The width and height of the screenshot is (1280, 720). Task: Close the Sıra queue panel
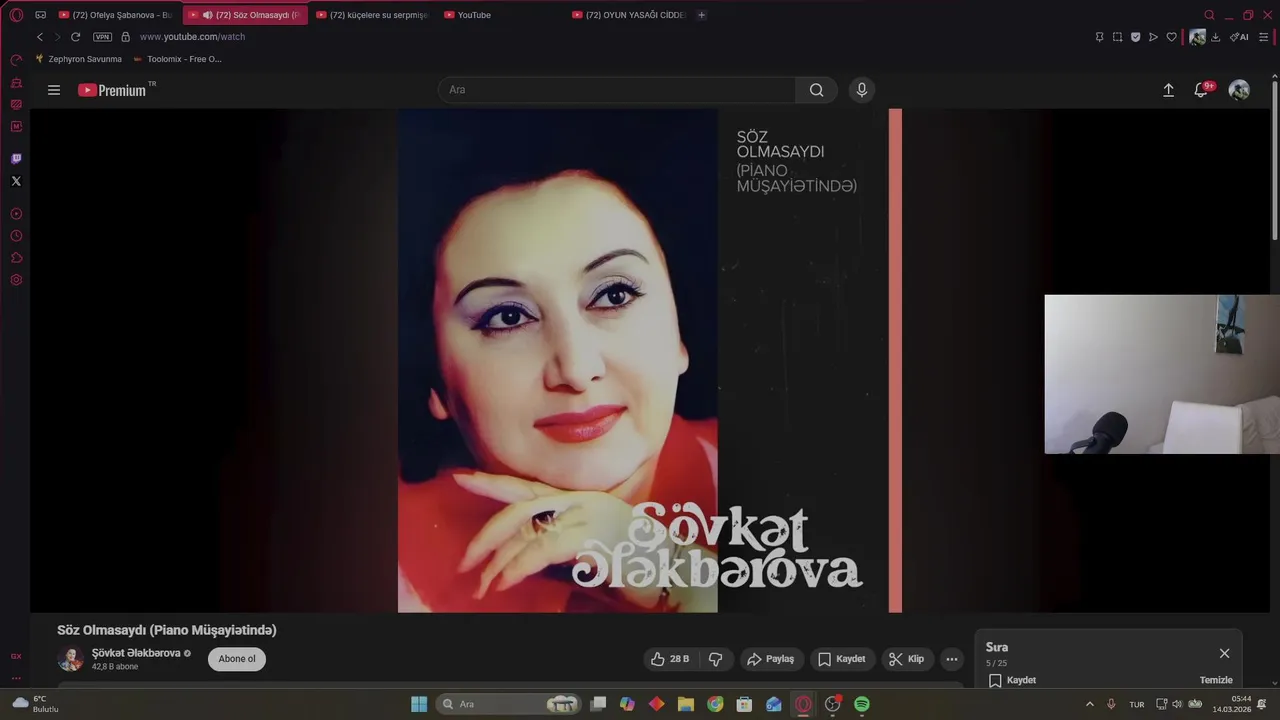1224,653
